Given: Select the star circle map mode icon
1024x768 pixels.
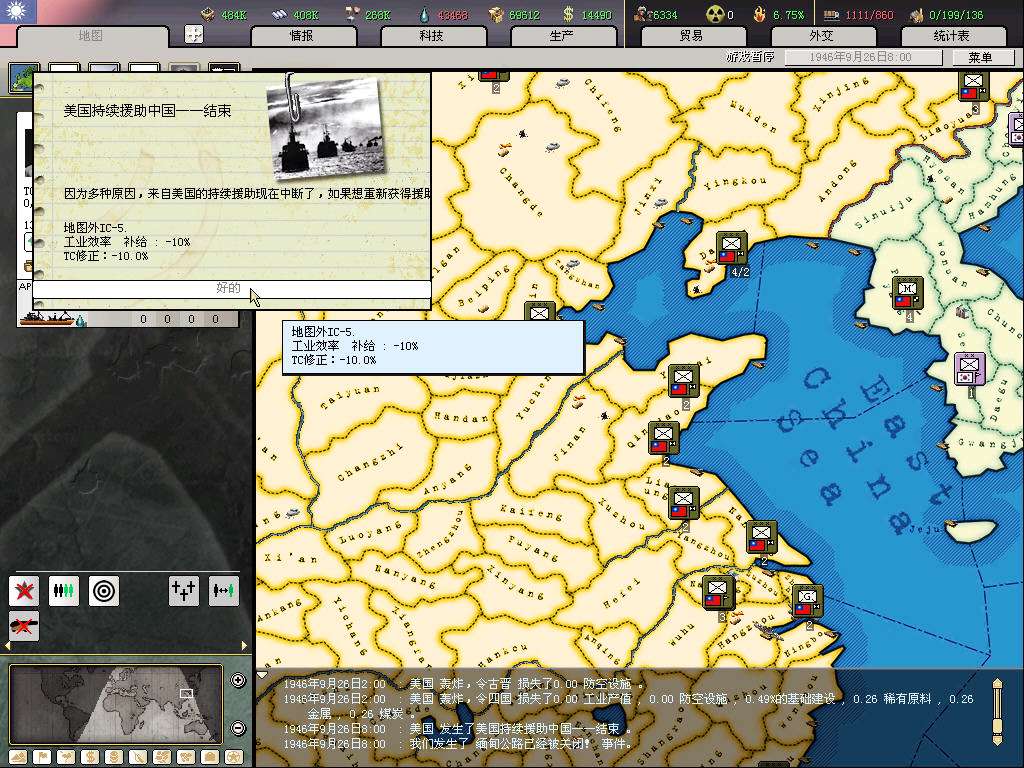Looking at the screenshot, I should (x=234, y=757).
